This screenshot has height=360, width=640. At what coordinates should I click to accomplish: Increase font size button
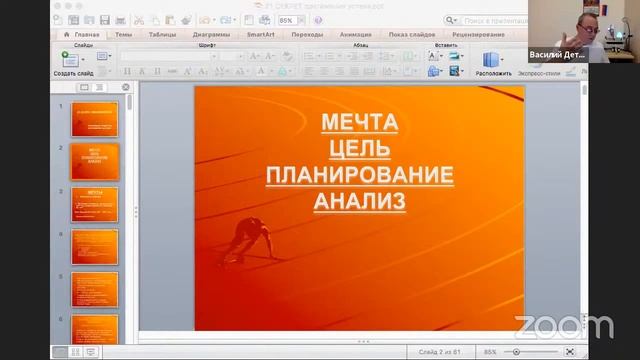254,56
